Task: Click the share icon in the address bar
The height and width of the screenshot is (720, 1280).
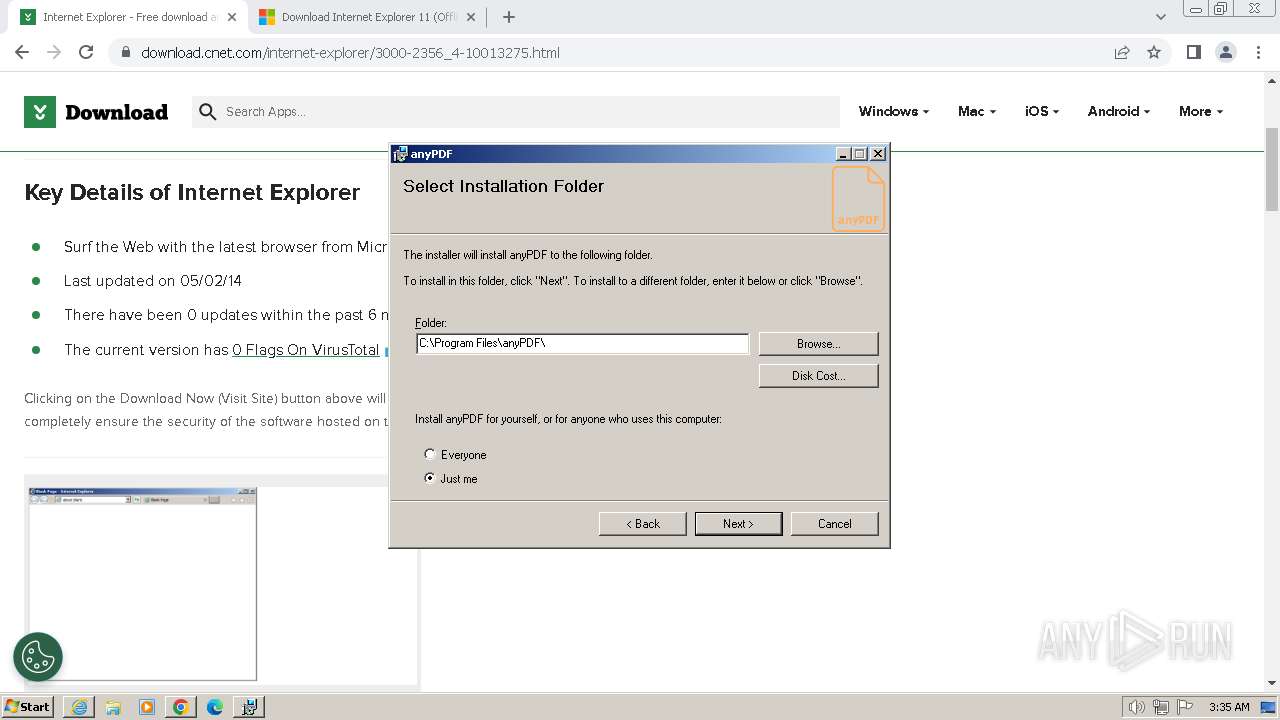Action: [1122, 52]
